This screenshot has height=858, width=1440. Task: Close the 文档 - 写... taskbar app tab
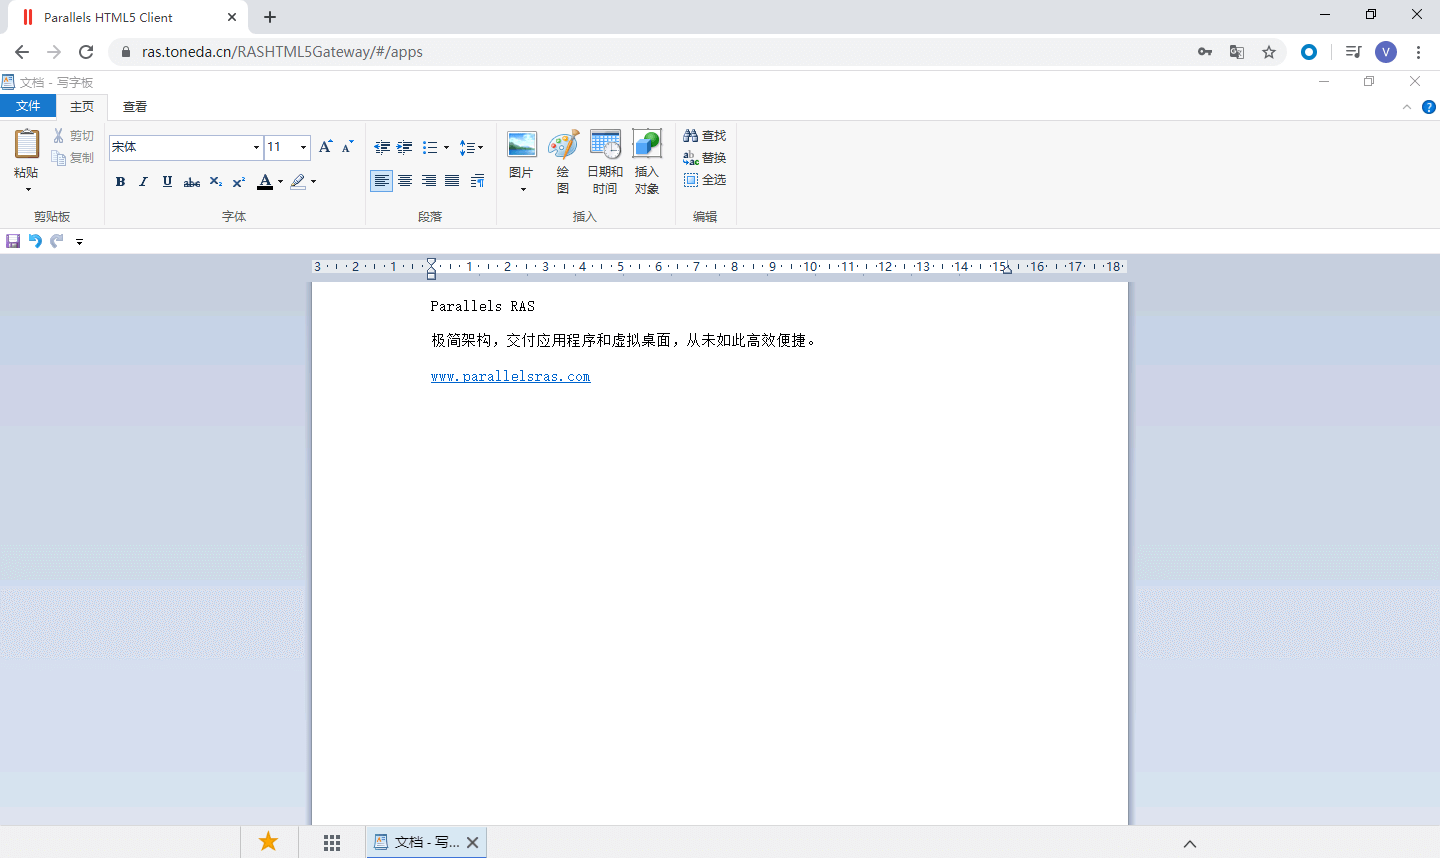coord(473,843)
